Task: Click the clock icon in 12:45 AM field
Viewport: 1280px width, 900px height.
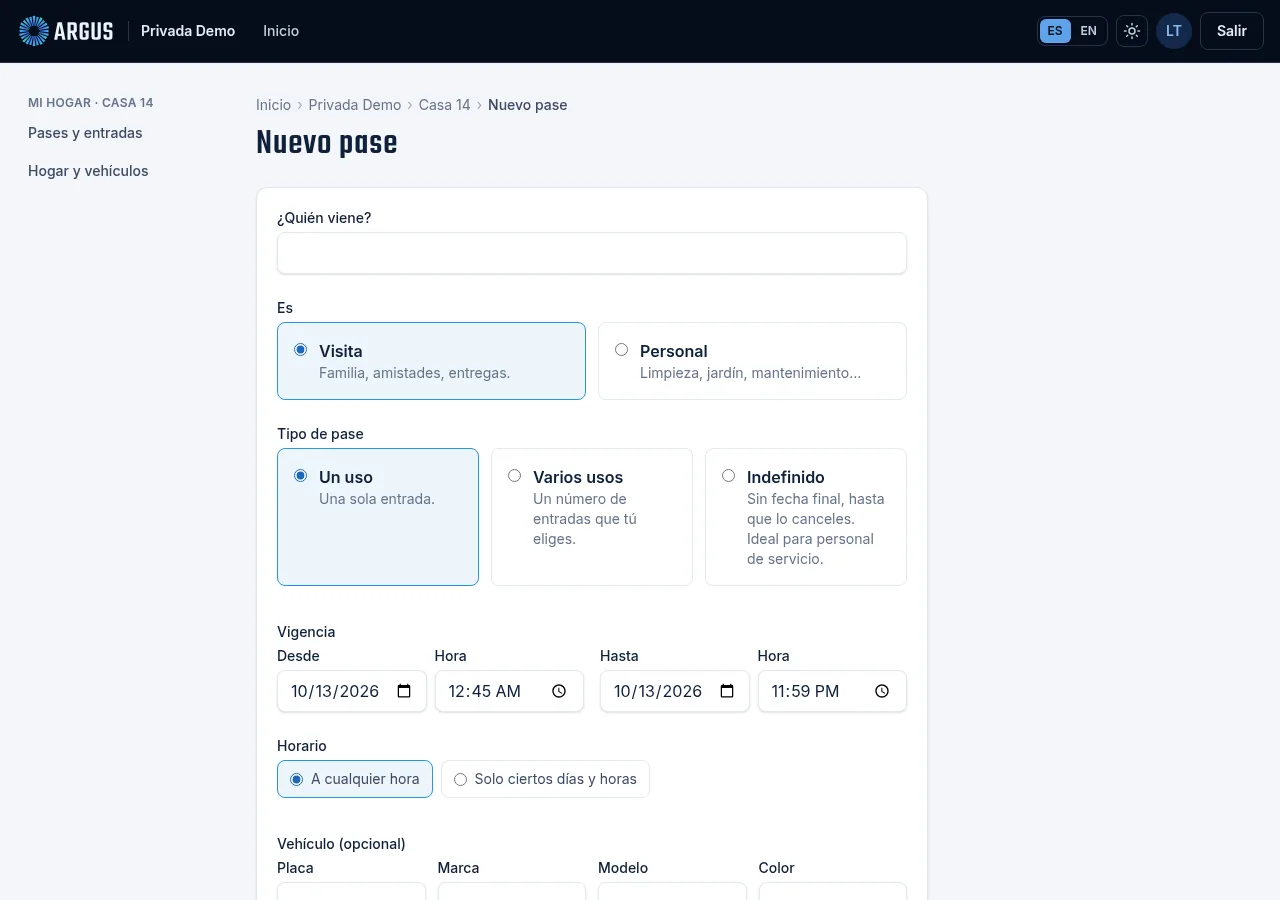Action: (x=559, y=691)
